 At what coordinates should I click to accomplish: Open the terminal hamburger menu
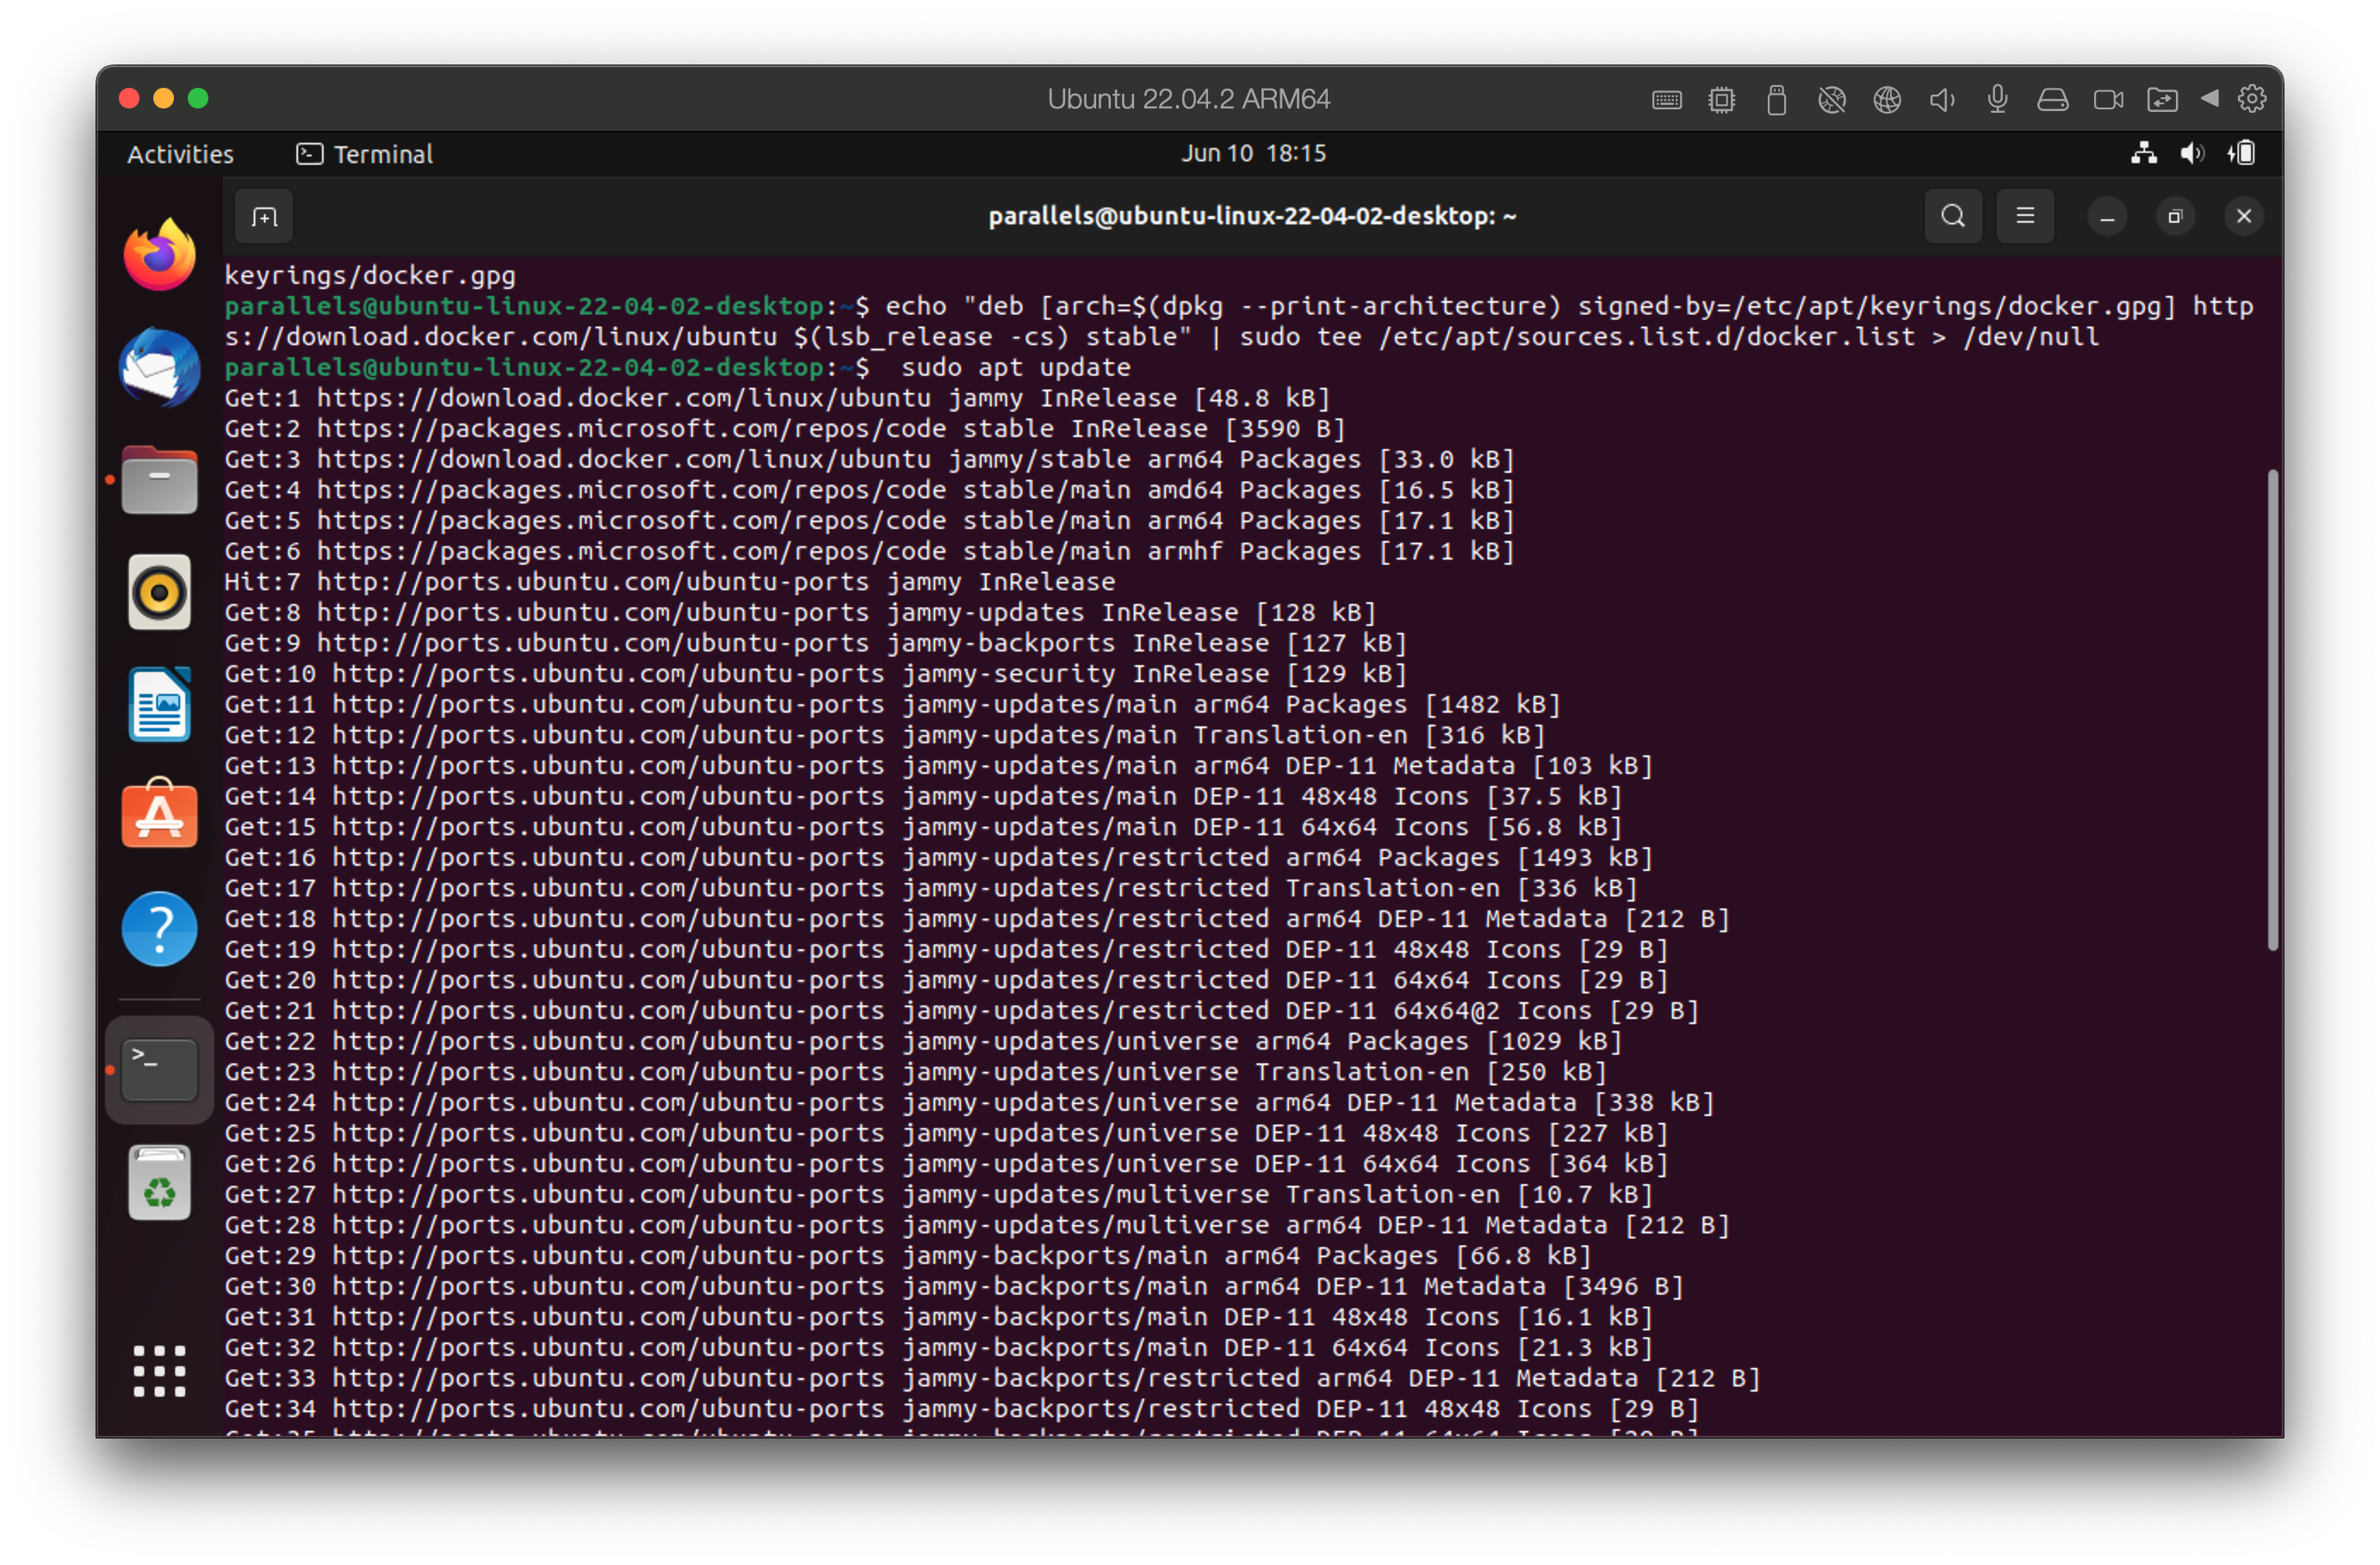tap(2025, 216)
